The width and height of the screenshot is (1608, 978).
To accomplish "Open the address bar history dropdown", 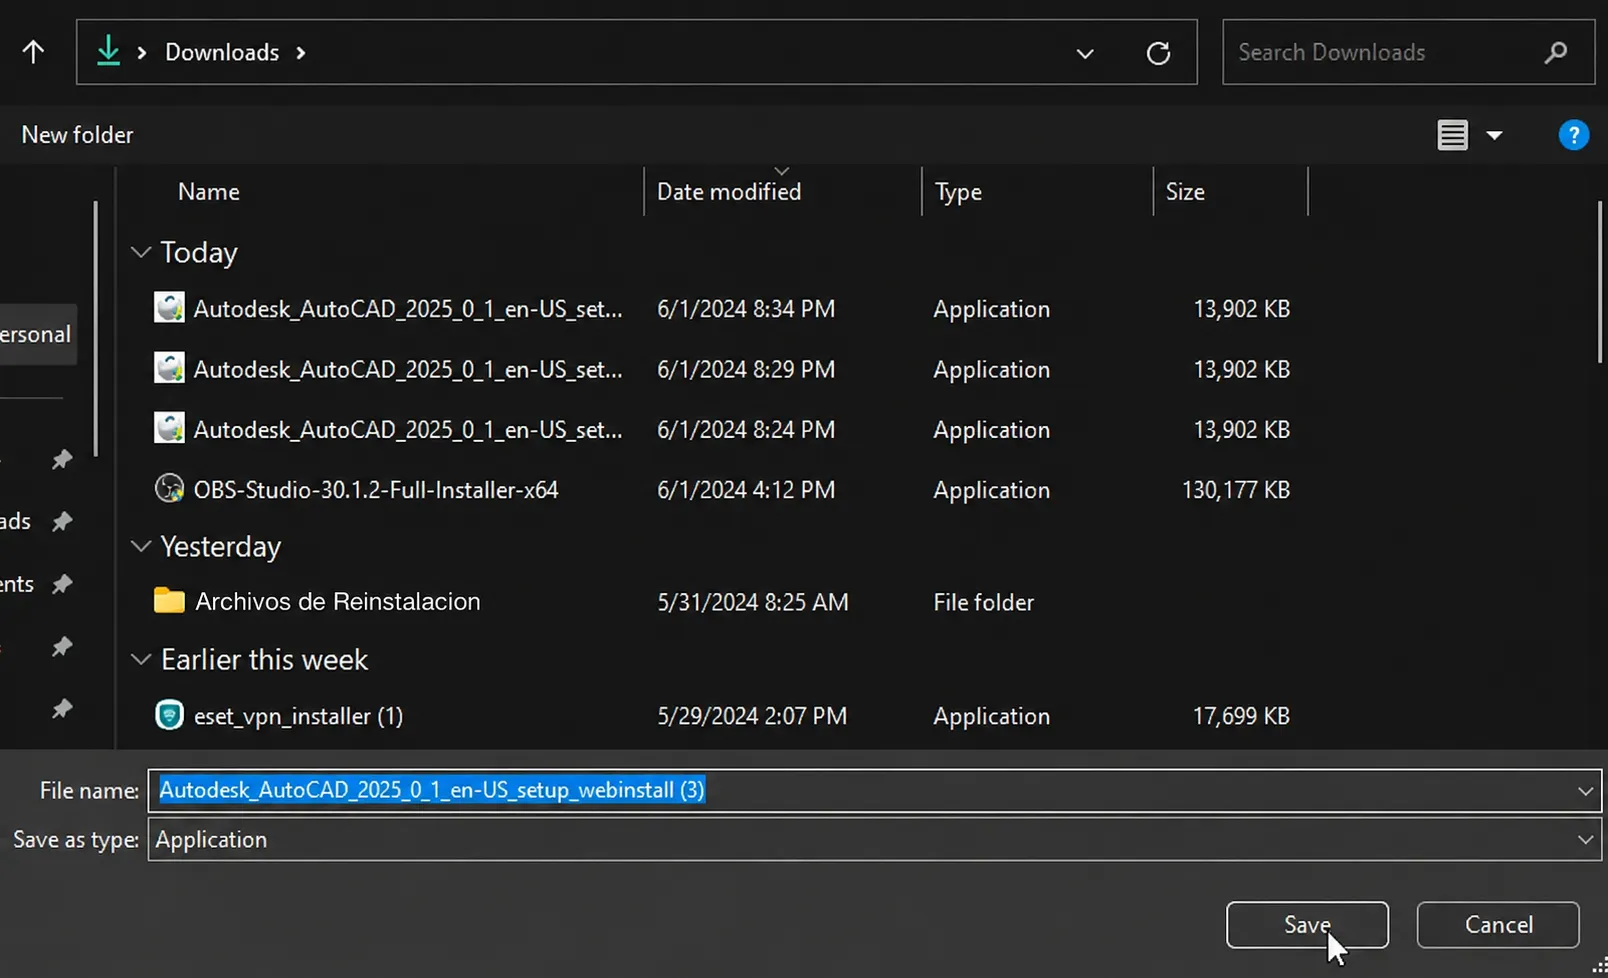I will tap(1085, 53).
